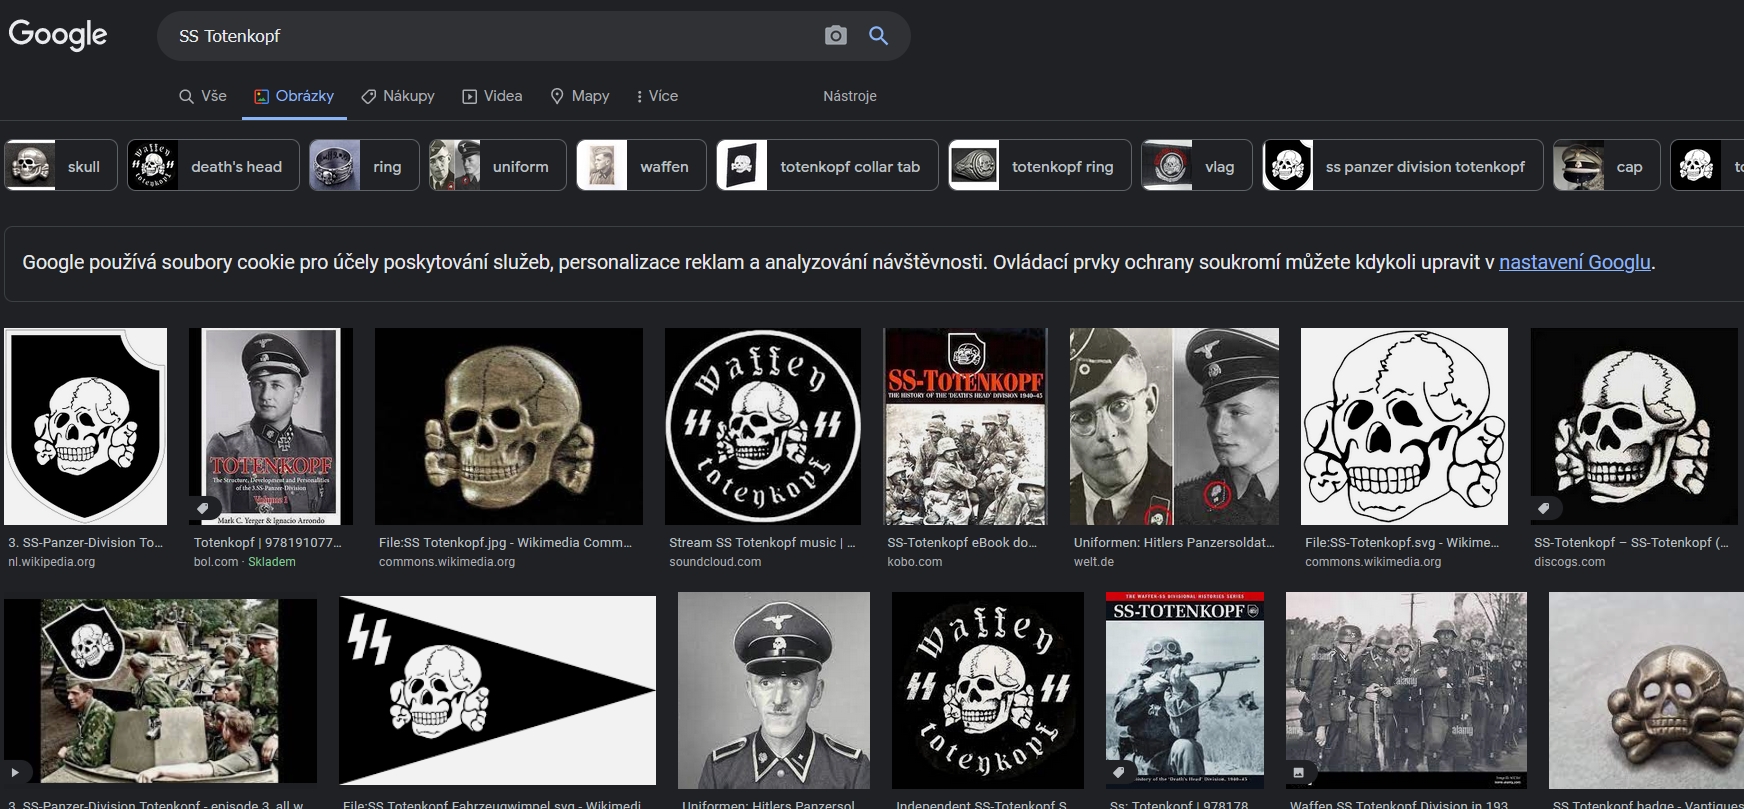Open the tank crew episode 3 thumbnail
Viewport: 1744px width, 809px height.
click(160, 691)
